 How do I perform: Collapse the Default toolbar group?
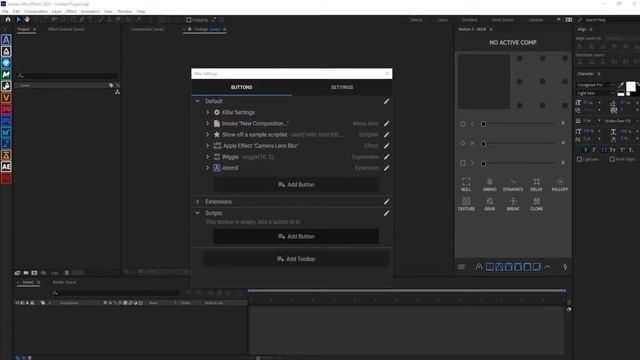[x=198, y=101]
